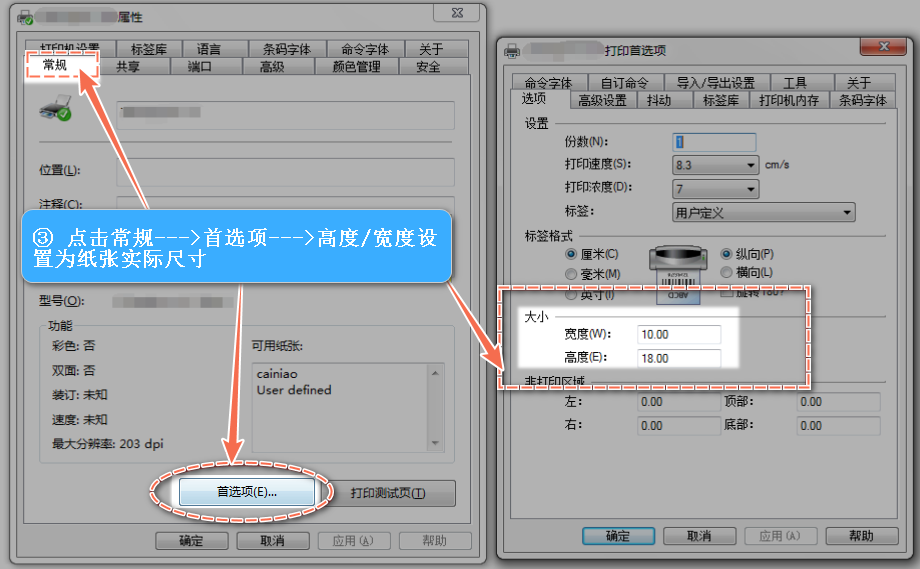Open 标签库 tab in preferences window
Image resolution: width=920 pixels, height=569 pixels.
[721, 100]
